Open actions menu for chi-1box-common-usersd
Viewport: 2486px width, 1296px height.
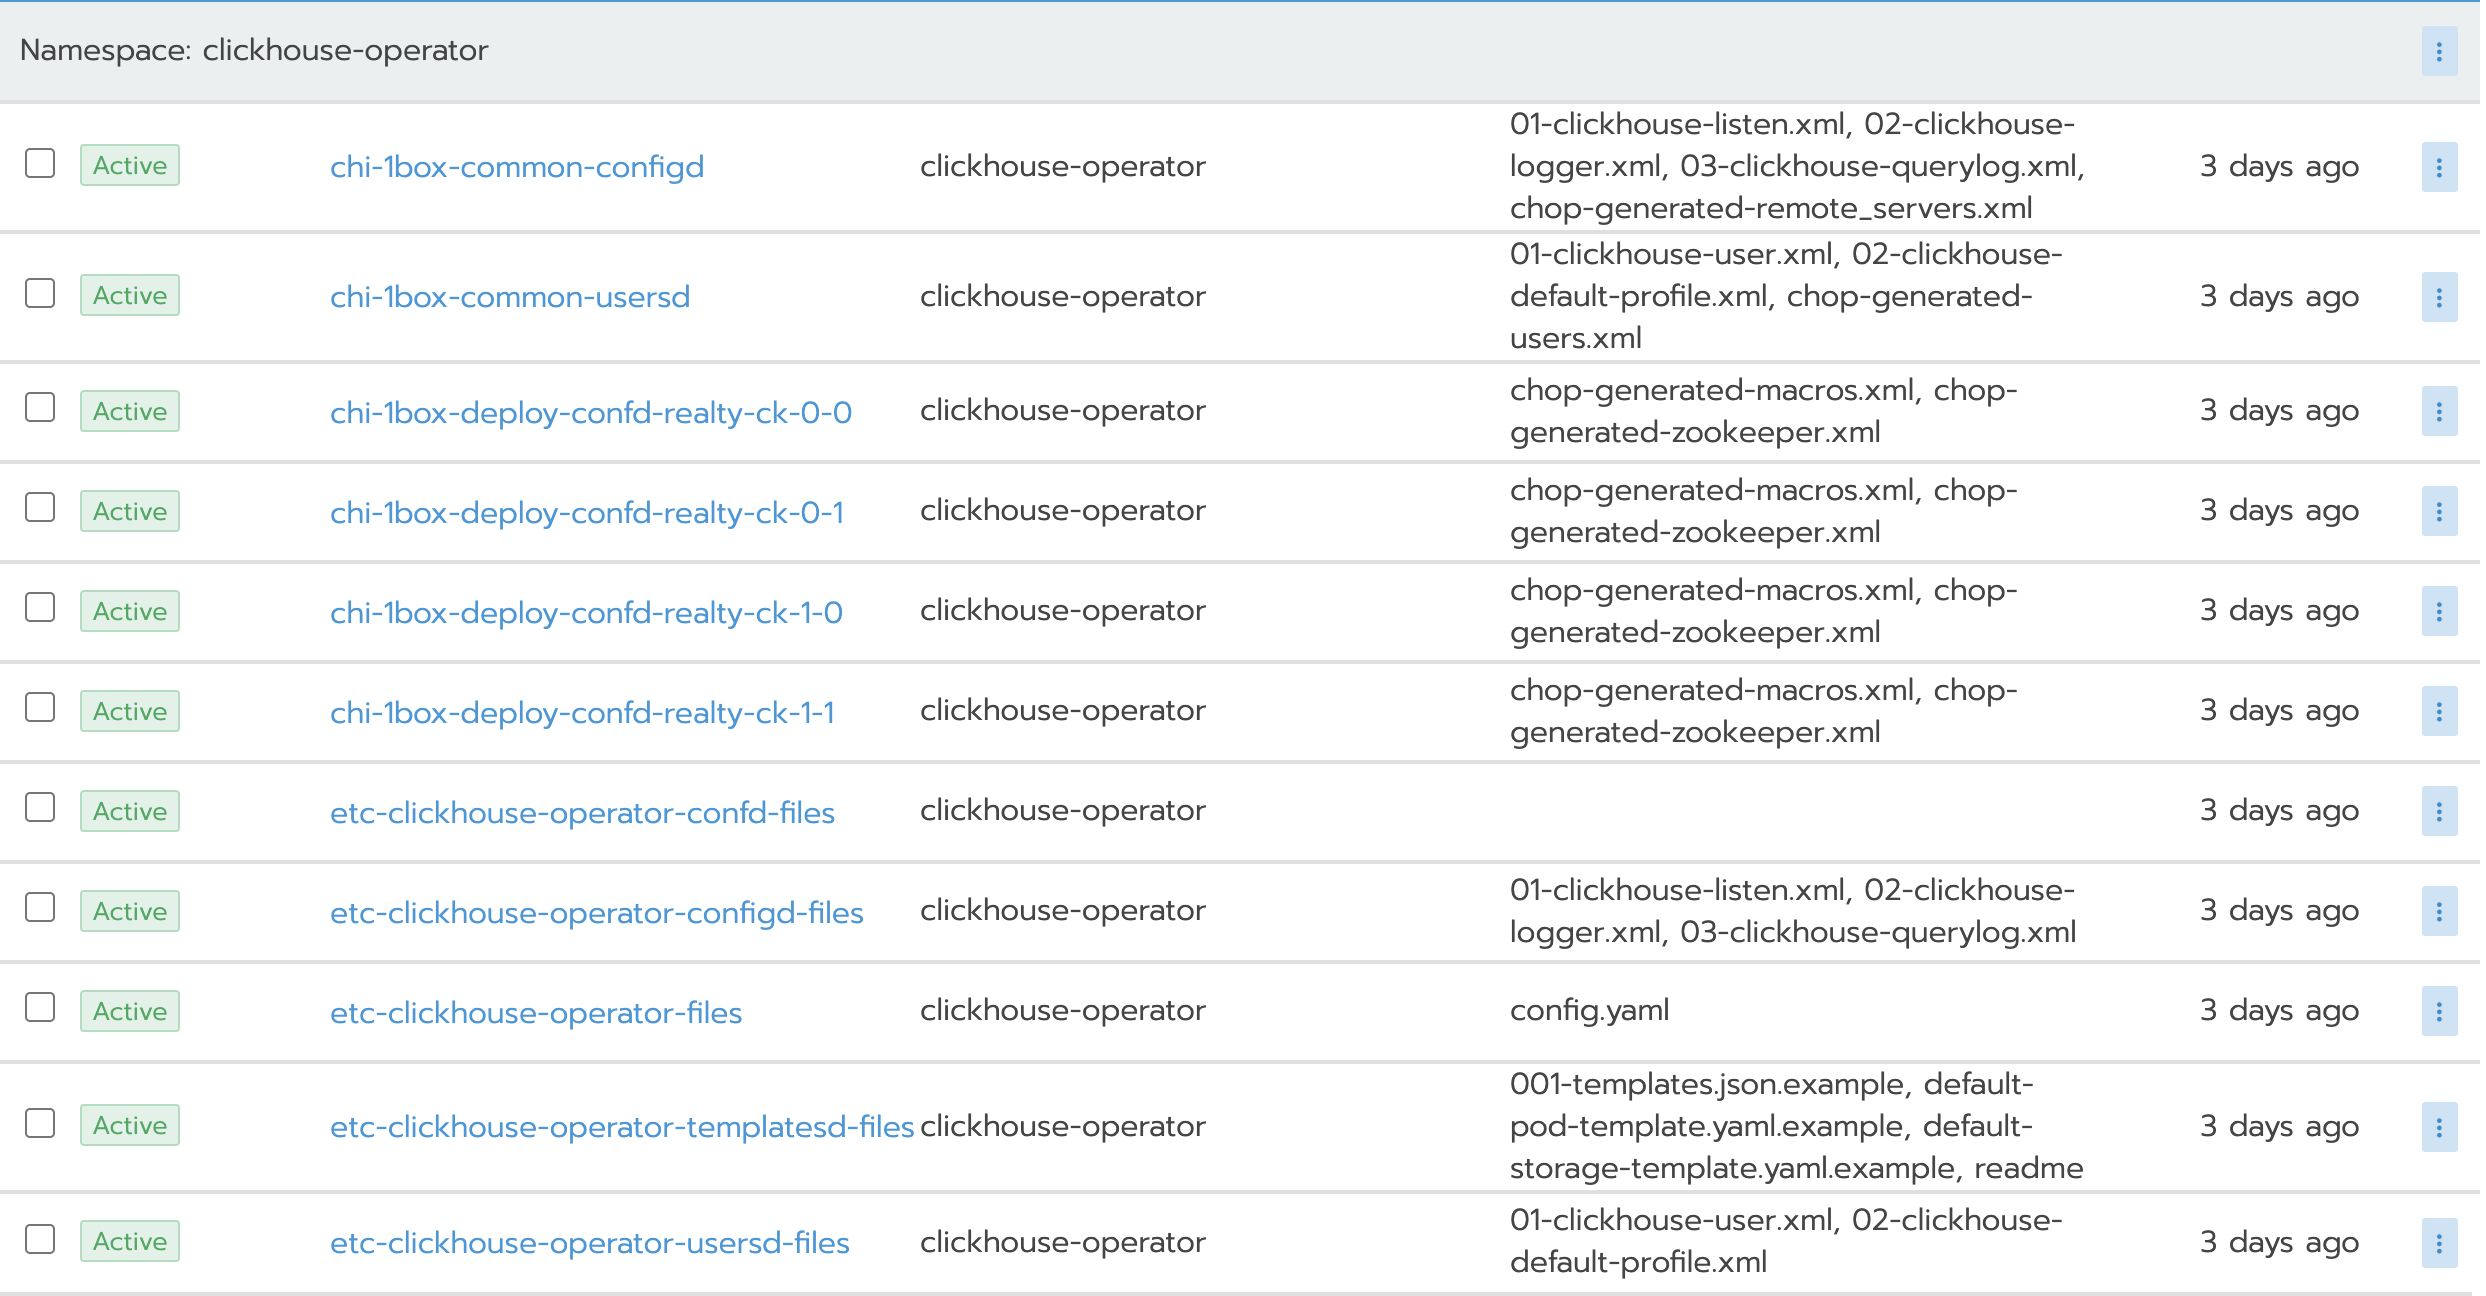2438,297
